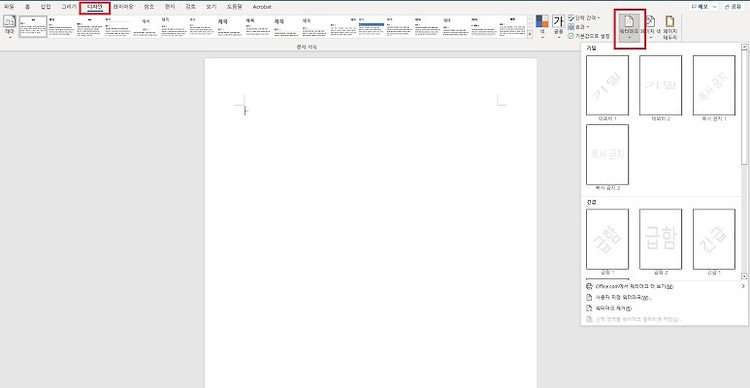Open the 글꼴 (Fonts) theme dropdown
The width and height of the screenshot is (750, 388).
coord(558,26)
